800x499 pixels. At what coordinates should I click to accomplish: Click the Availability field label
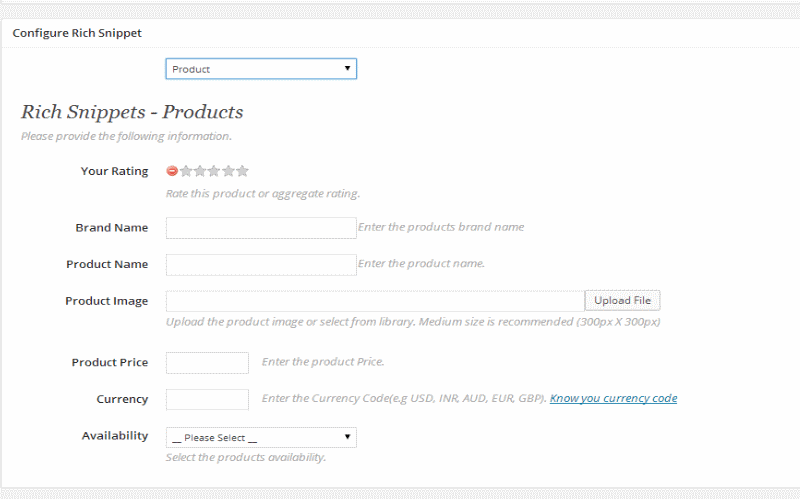(x=115, y=436)
